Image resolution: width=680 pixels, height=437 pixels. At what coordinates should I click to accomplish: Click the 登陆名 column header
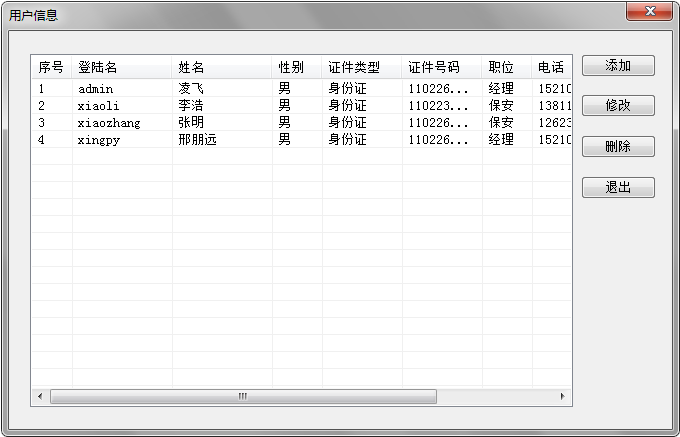tap(98, 68)
